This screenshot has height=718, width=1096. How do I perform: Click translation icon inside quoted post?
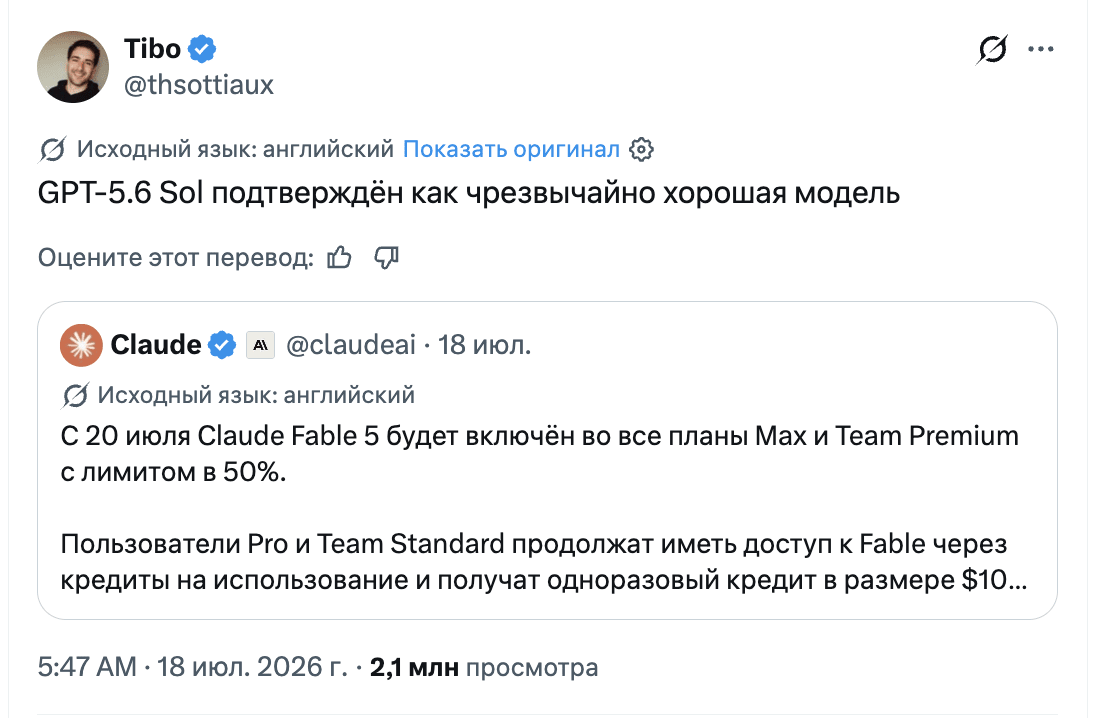click(x=75, y=395)
